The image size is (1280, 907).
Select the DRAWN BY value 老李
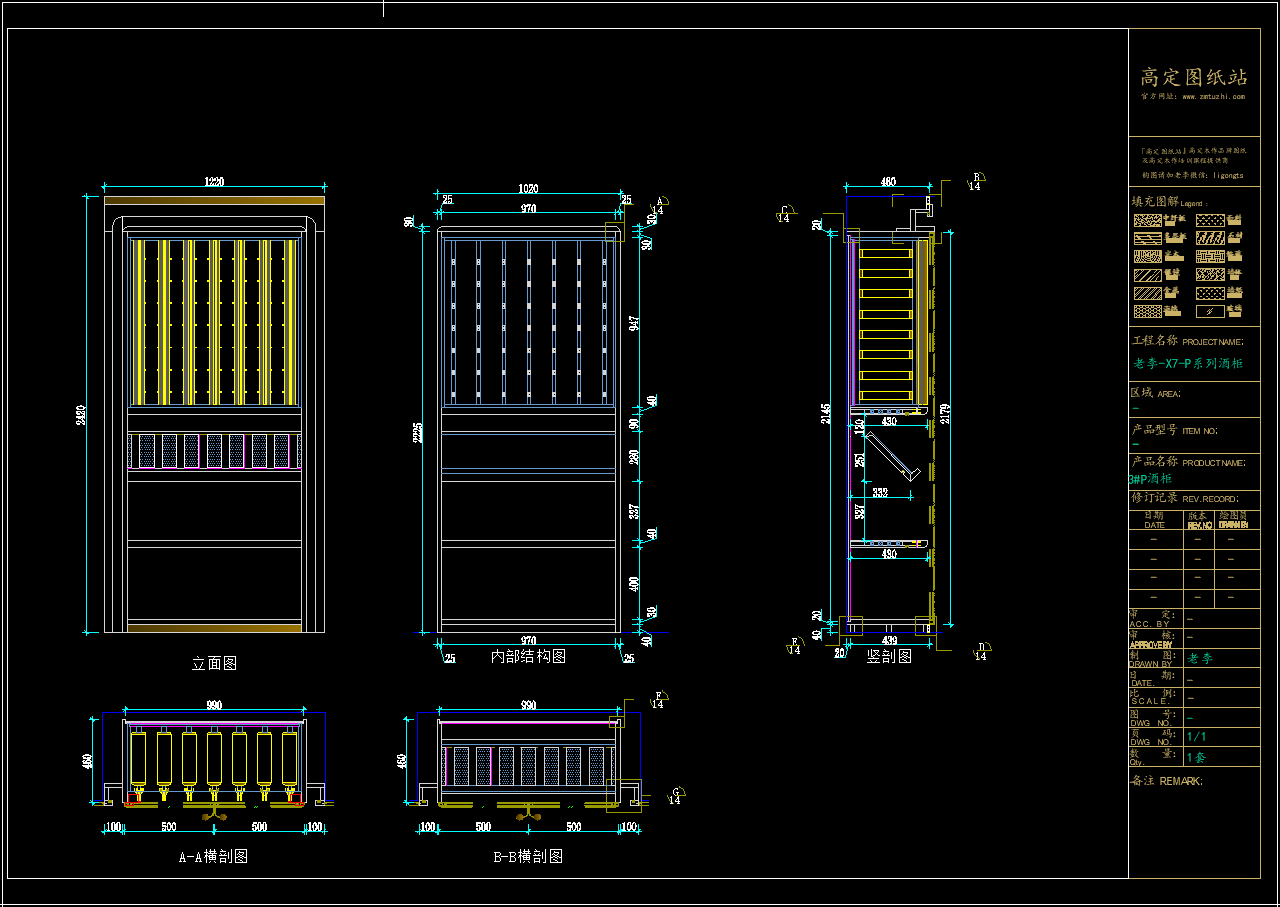(x=1199, y=658)
